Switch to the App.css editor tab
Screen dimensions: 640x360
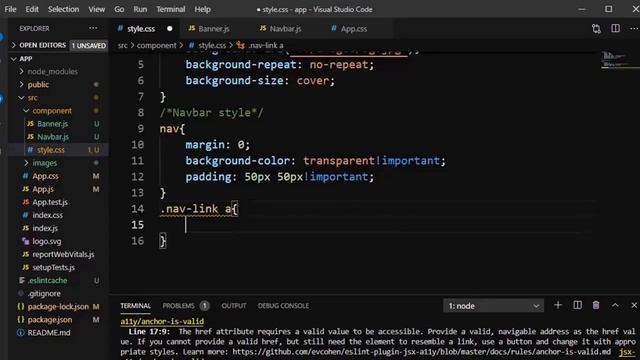click(353, 29)
